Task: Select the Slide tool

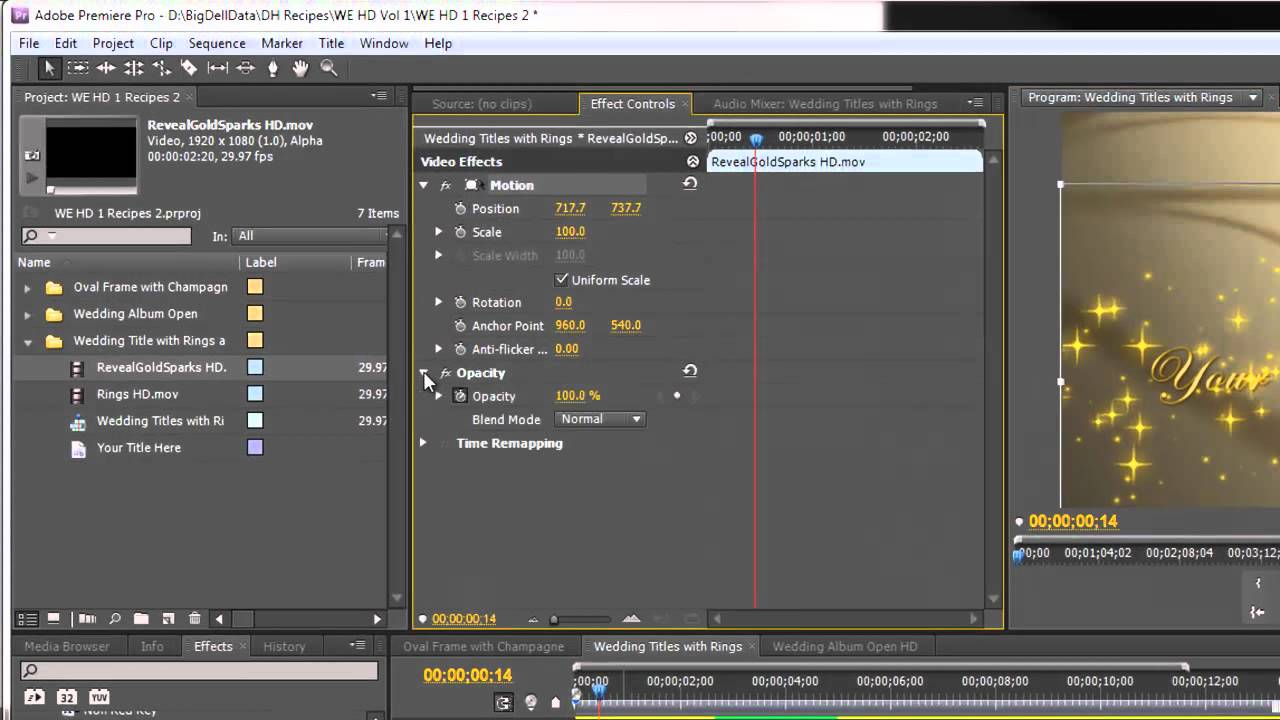Action: 245,68
